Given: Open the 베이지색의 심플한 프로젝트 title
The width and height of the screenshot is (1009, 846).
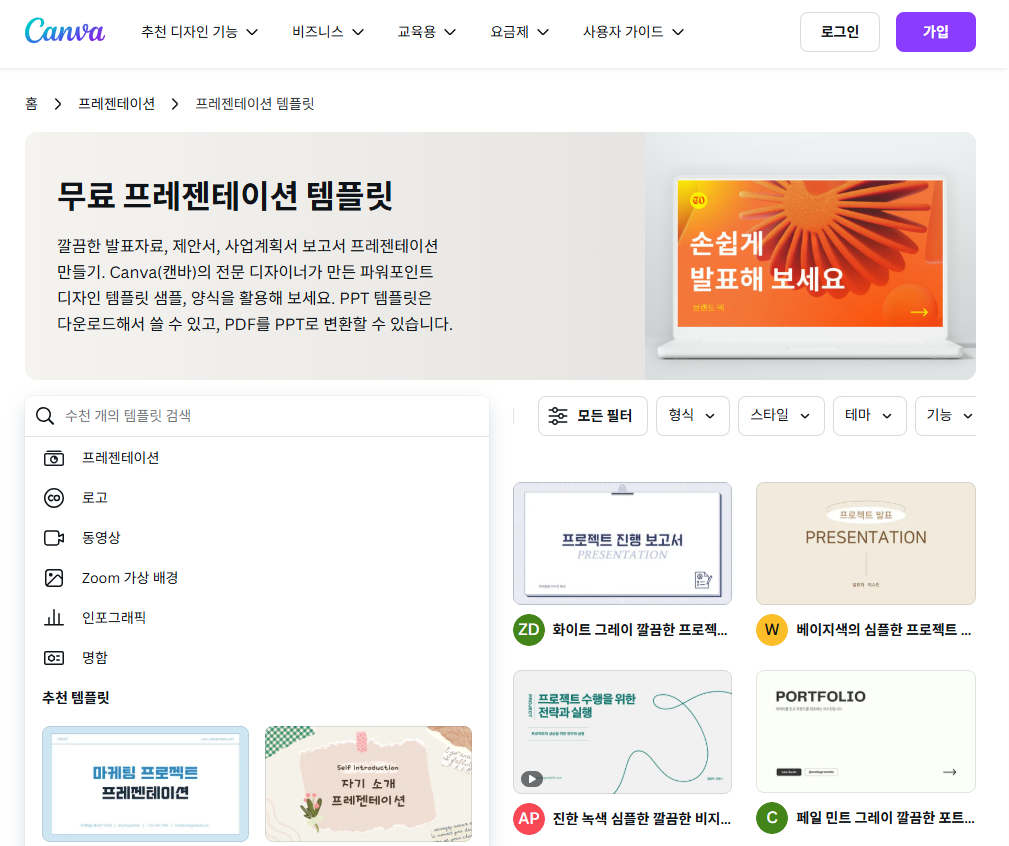Looking at the screenshot, I should tap(884, 630).
